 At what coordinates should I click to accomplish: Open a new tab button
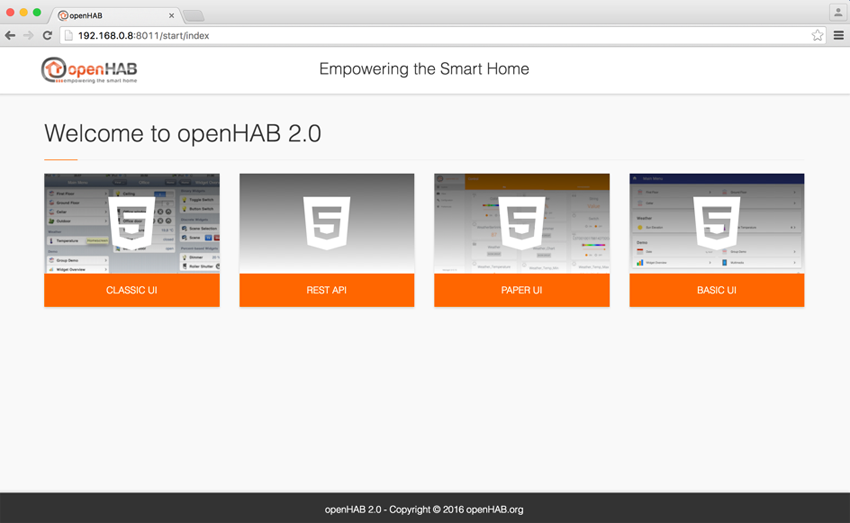click(194, 16)
